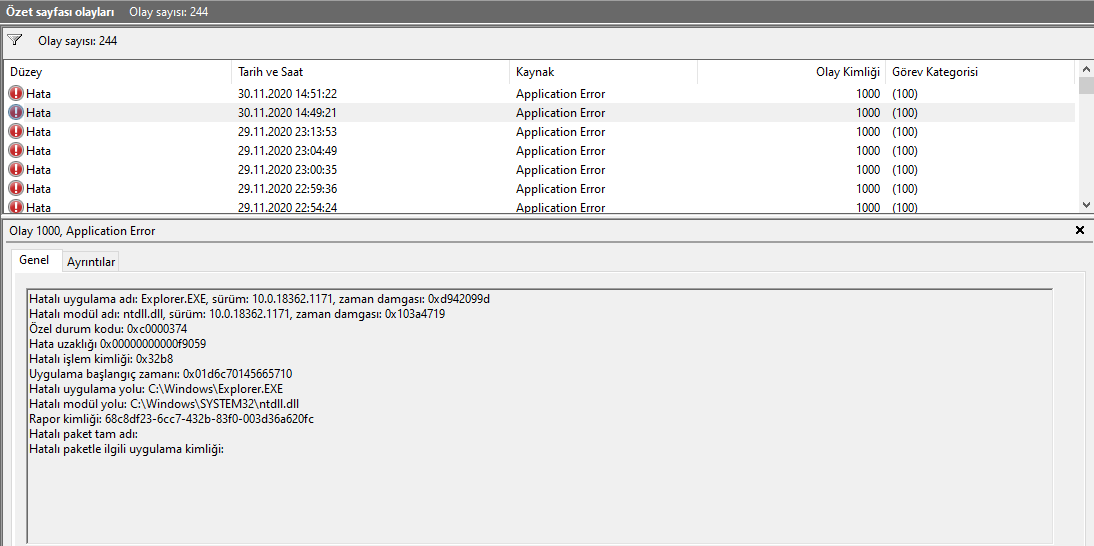Click the Kaynak column header

pos(603,73)
